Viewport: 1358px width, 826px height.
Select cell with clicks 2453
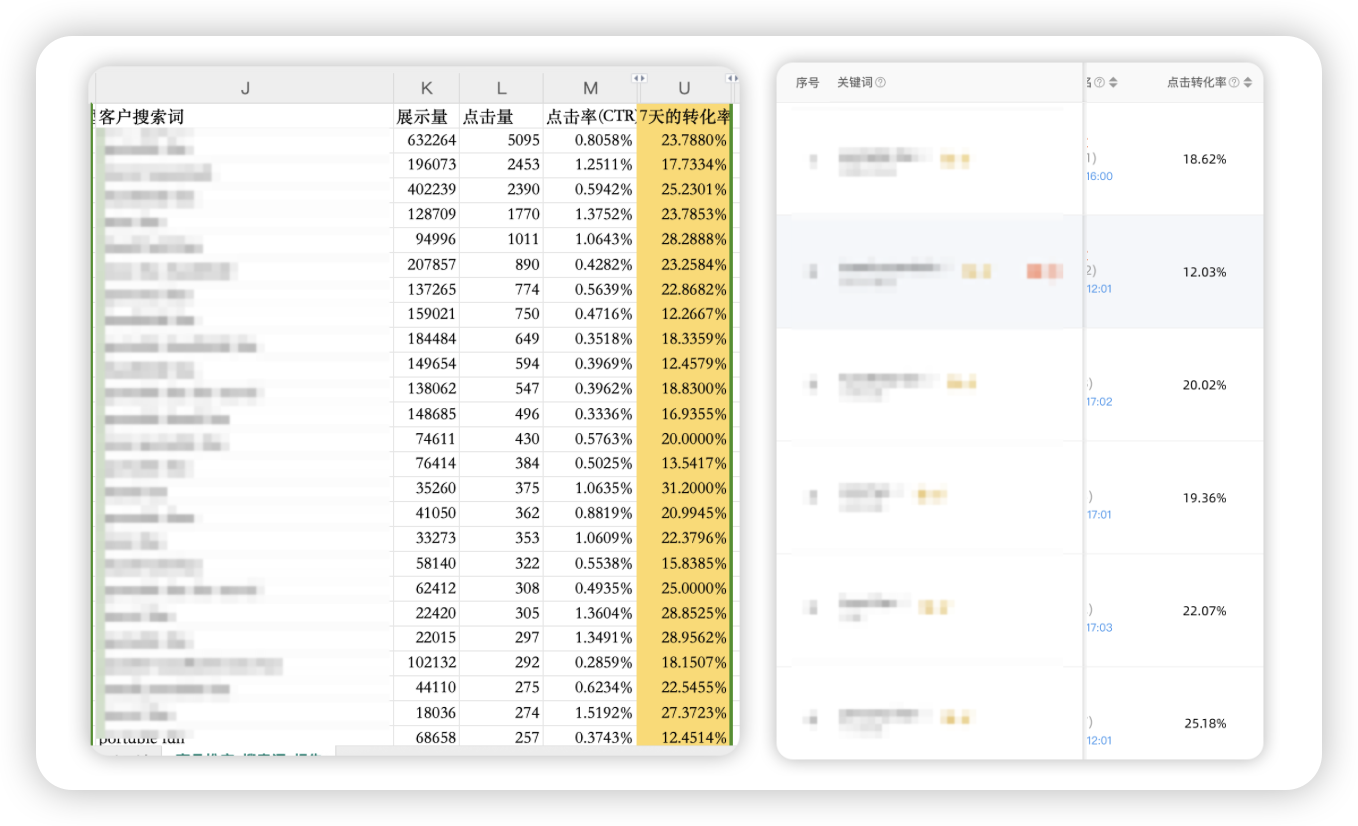(501, 165)
